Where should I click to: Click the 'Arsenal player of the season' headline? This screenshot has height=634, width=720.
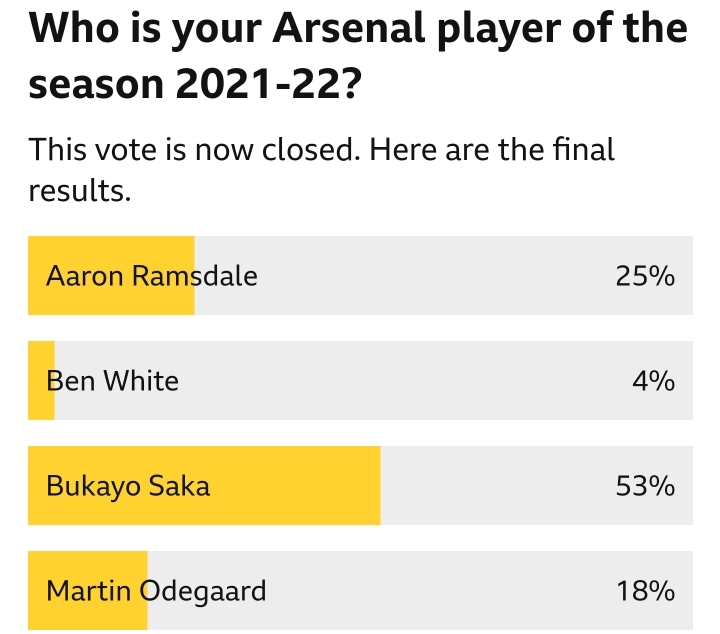358,55
